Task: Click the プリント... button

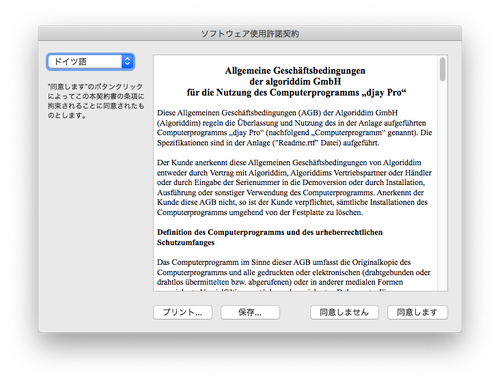Action: [x=183, y=312]
